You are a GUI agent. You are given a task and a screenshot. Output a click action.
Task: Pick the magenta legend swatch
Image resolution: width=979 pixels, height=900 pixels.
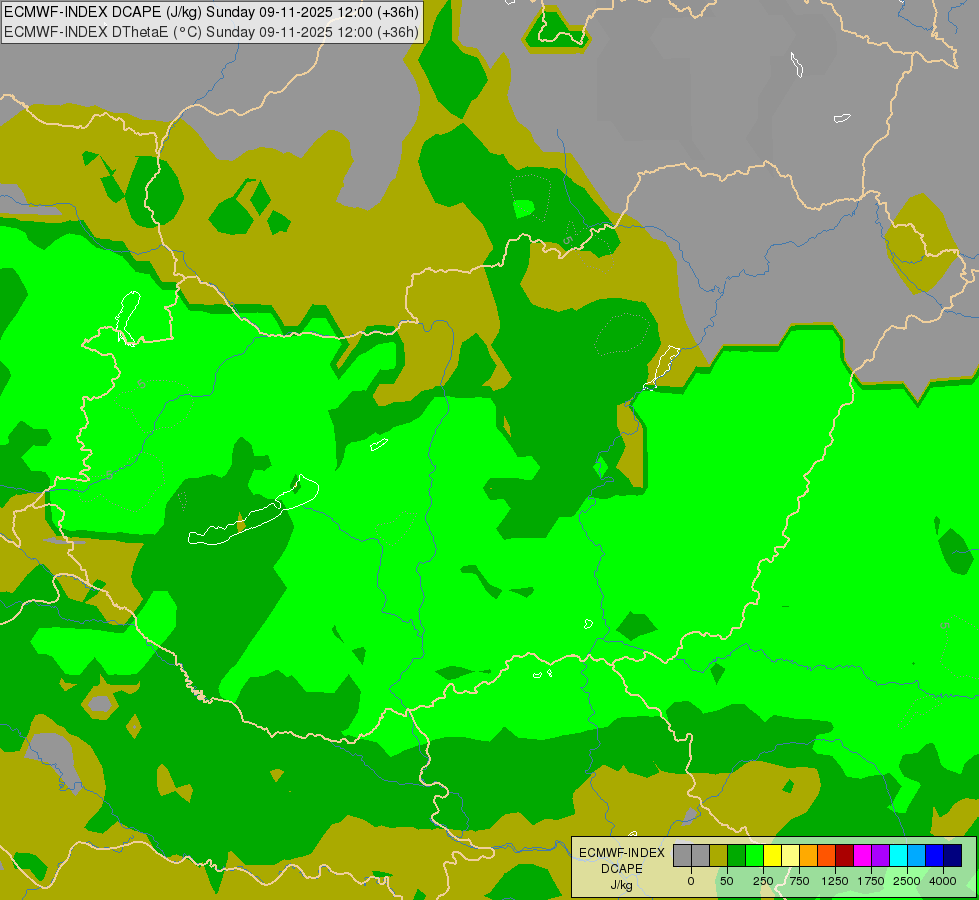point(862,855)
